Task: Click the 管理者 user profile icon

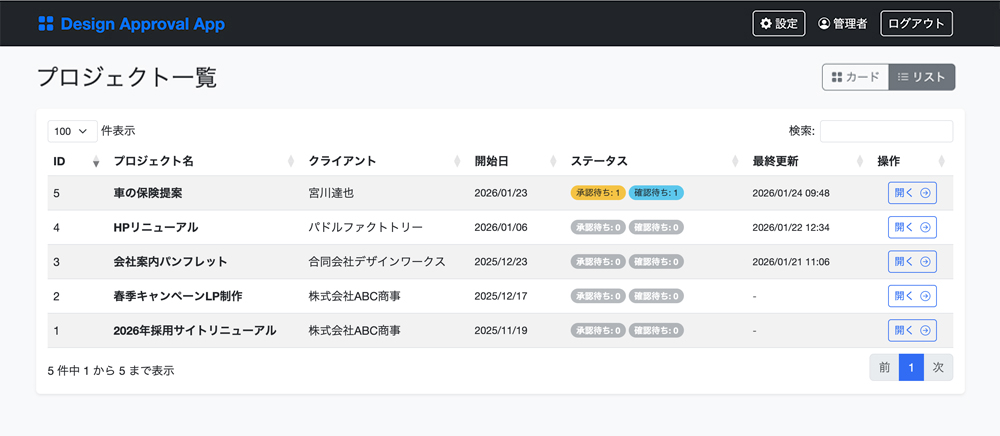Action: [x=825, y=24]
